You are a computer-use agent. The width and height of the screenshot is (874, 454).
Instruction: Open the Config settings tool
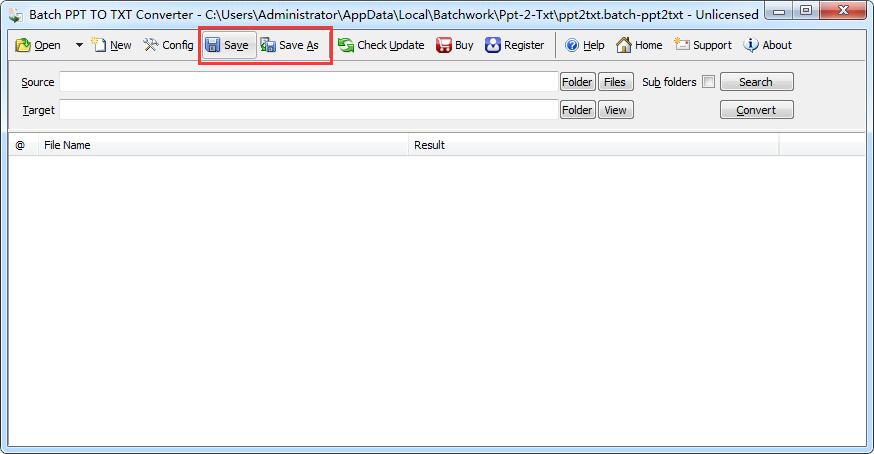pyautogui.click(x=168, y=45)
